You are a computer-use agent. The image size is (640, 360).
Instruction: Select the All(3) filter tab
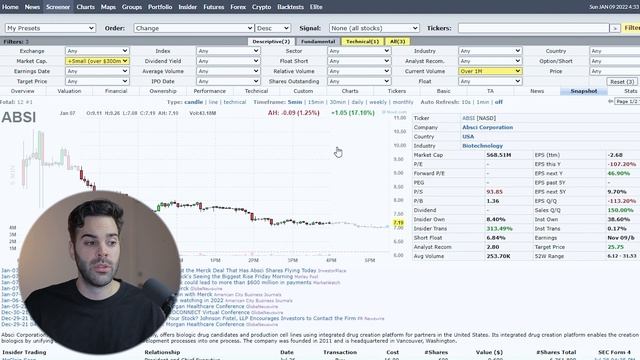398,42
